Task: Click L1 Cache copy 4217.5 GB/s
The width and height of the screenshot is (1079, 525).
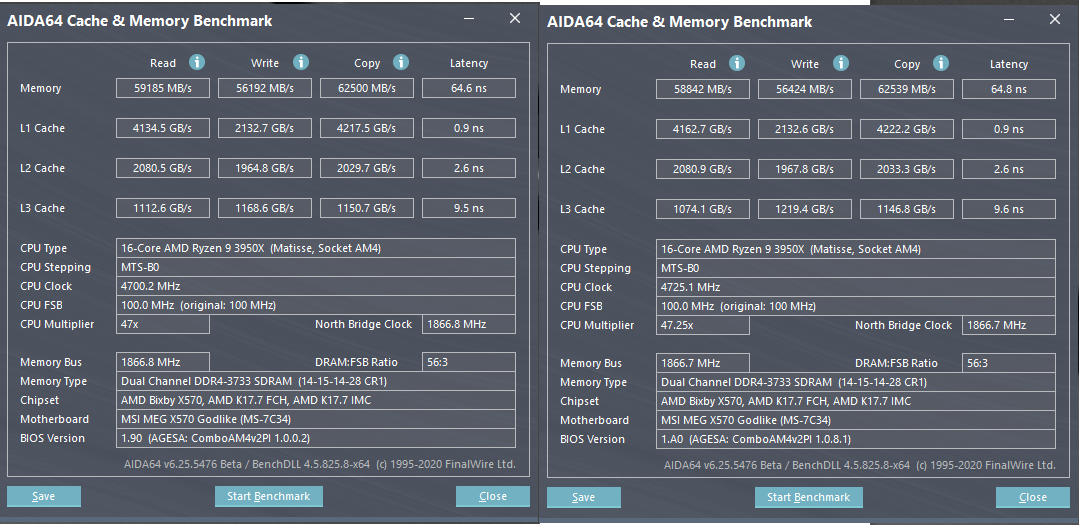Action: 367,128
